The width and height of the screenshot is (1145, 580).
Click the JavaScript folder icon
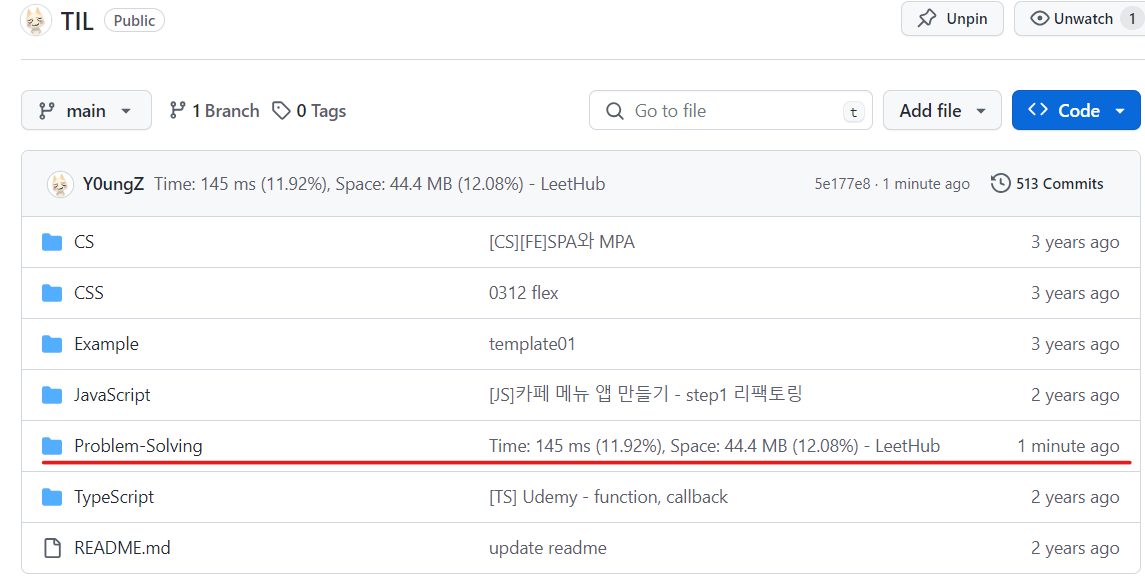click(52, 395)
